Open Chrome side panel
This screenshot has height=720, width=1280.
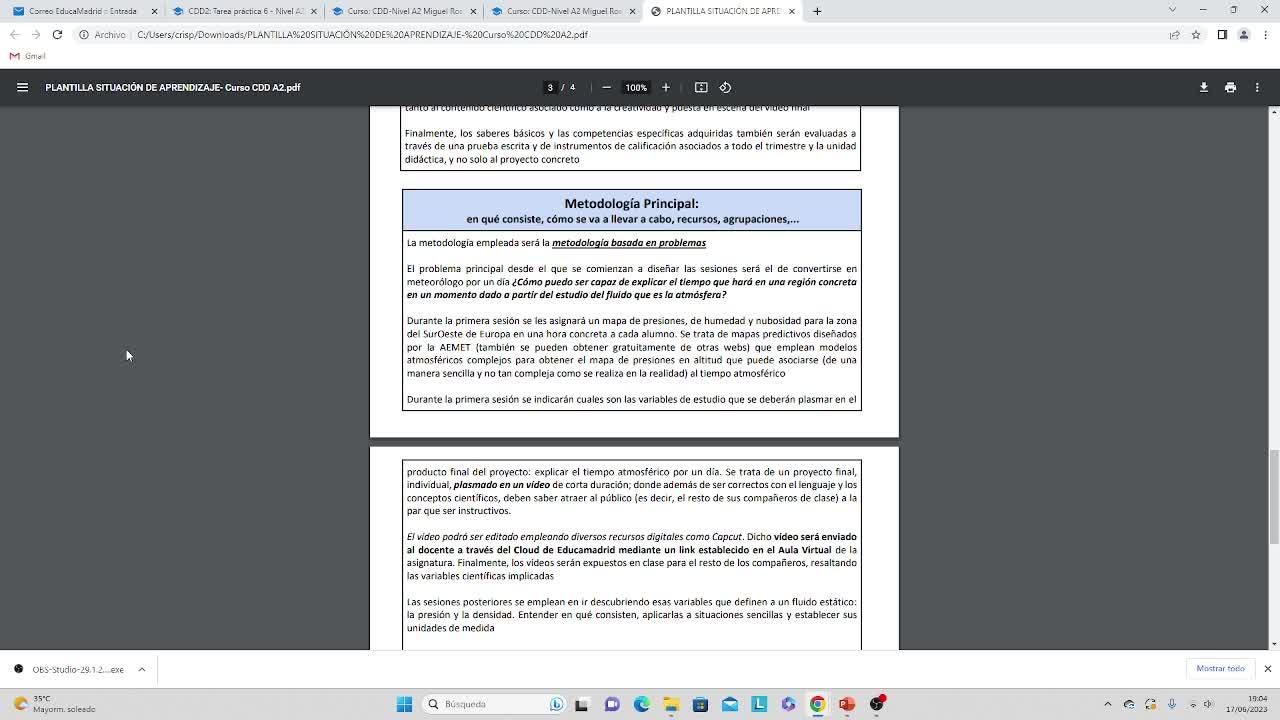1222,34
